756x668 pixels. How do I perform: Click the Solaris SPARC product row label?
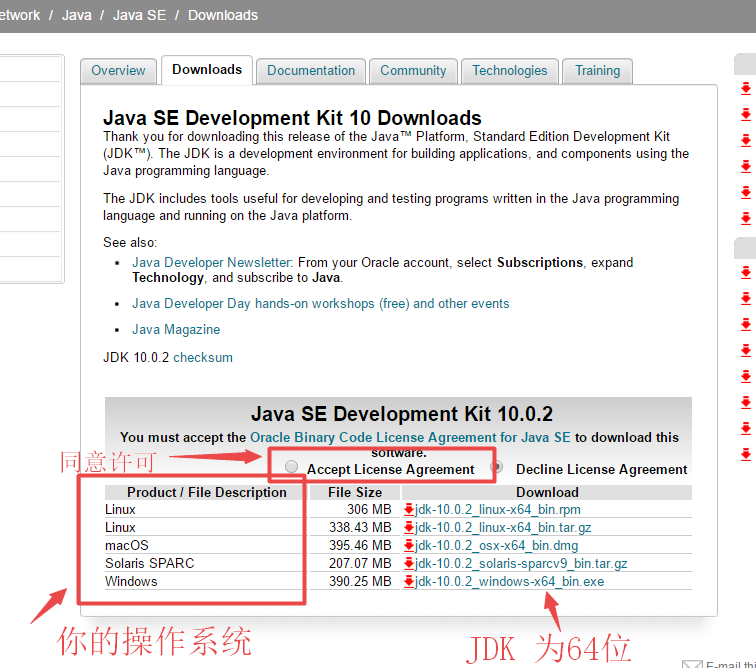click(x=149, y=563)
